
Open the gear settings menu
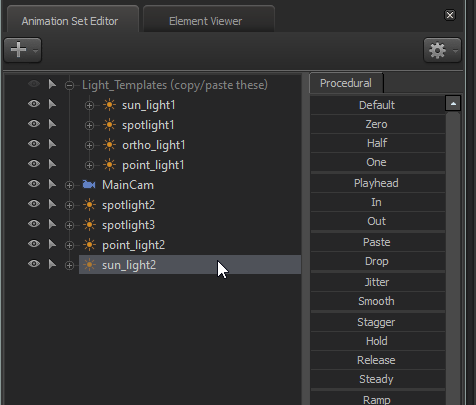pos(442,50)
